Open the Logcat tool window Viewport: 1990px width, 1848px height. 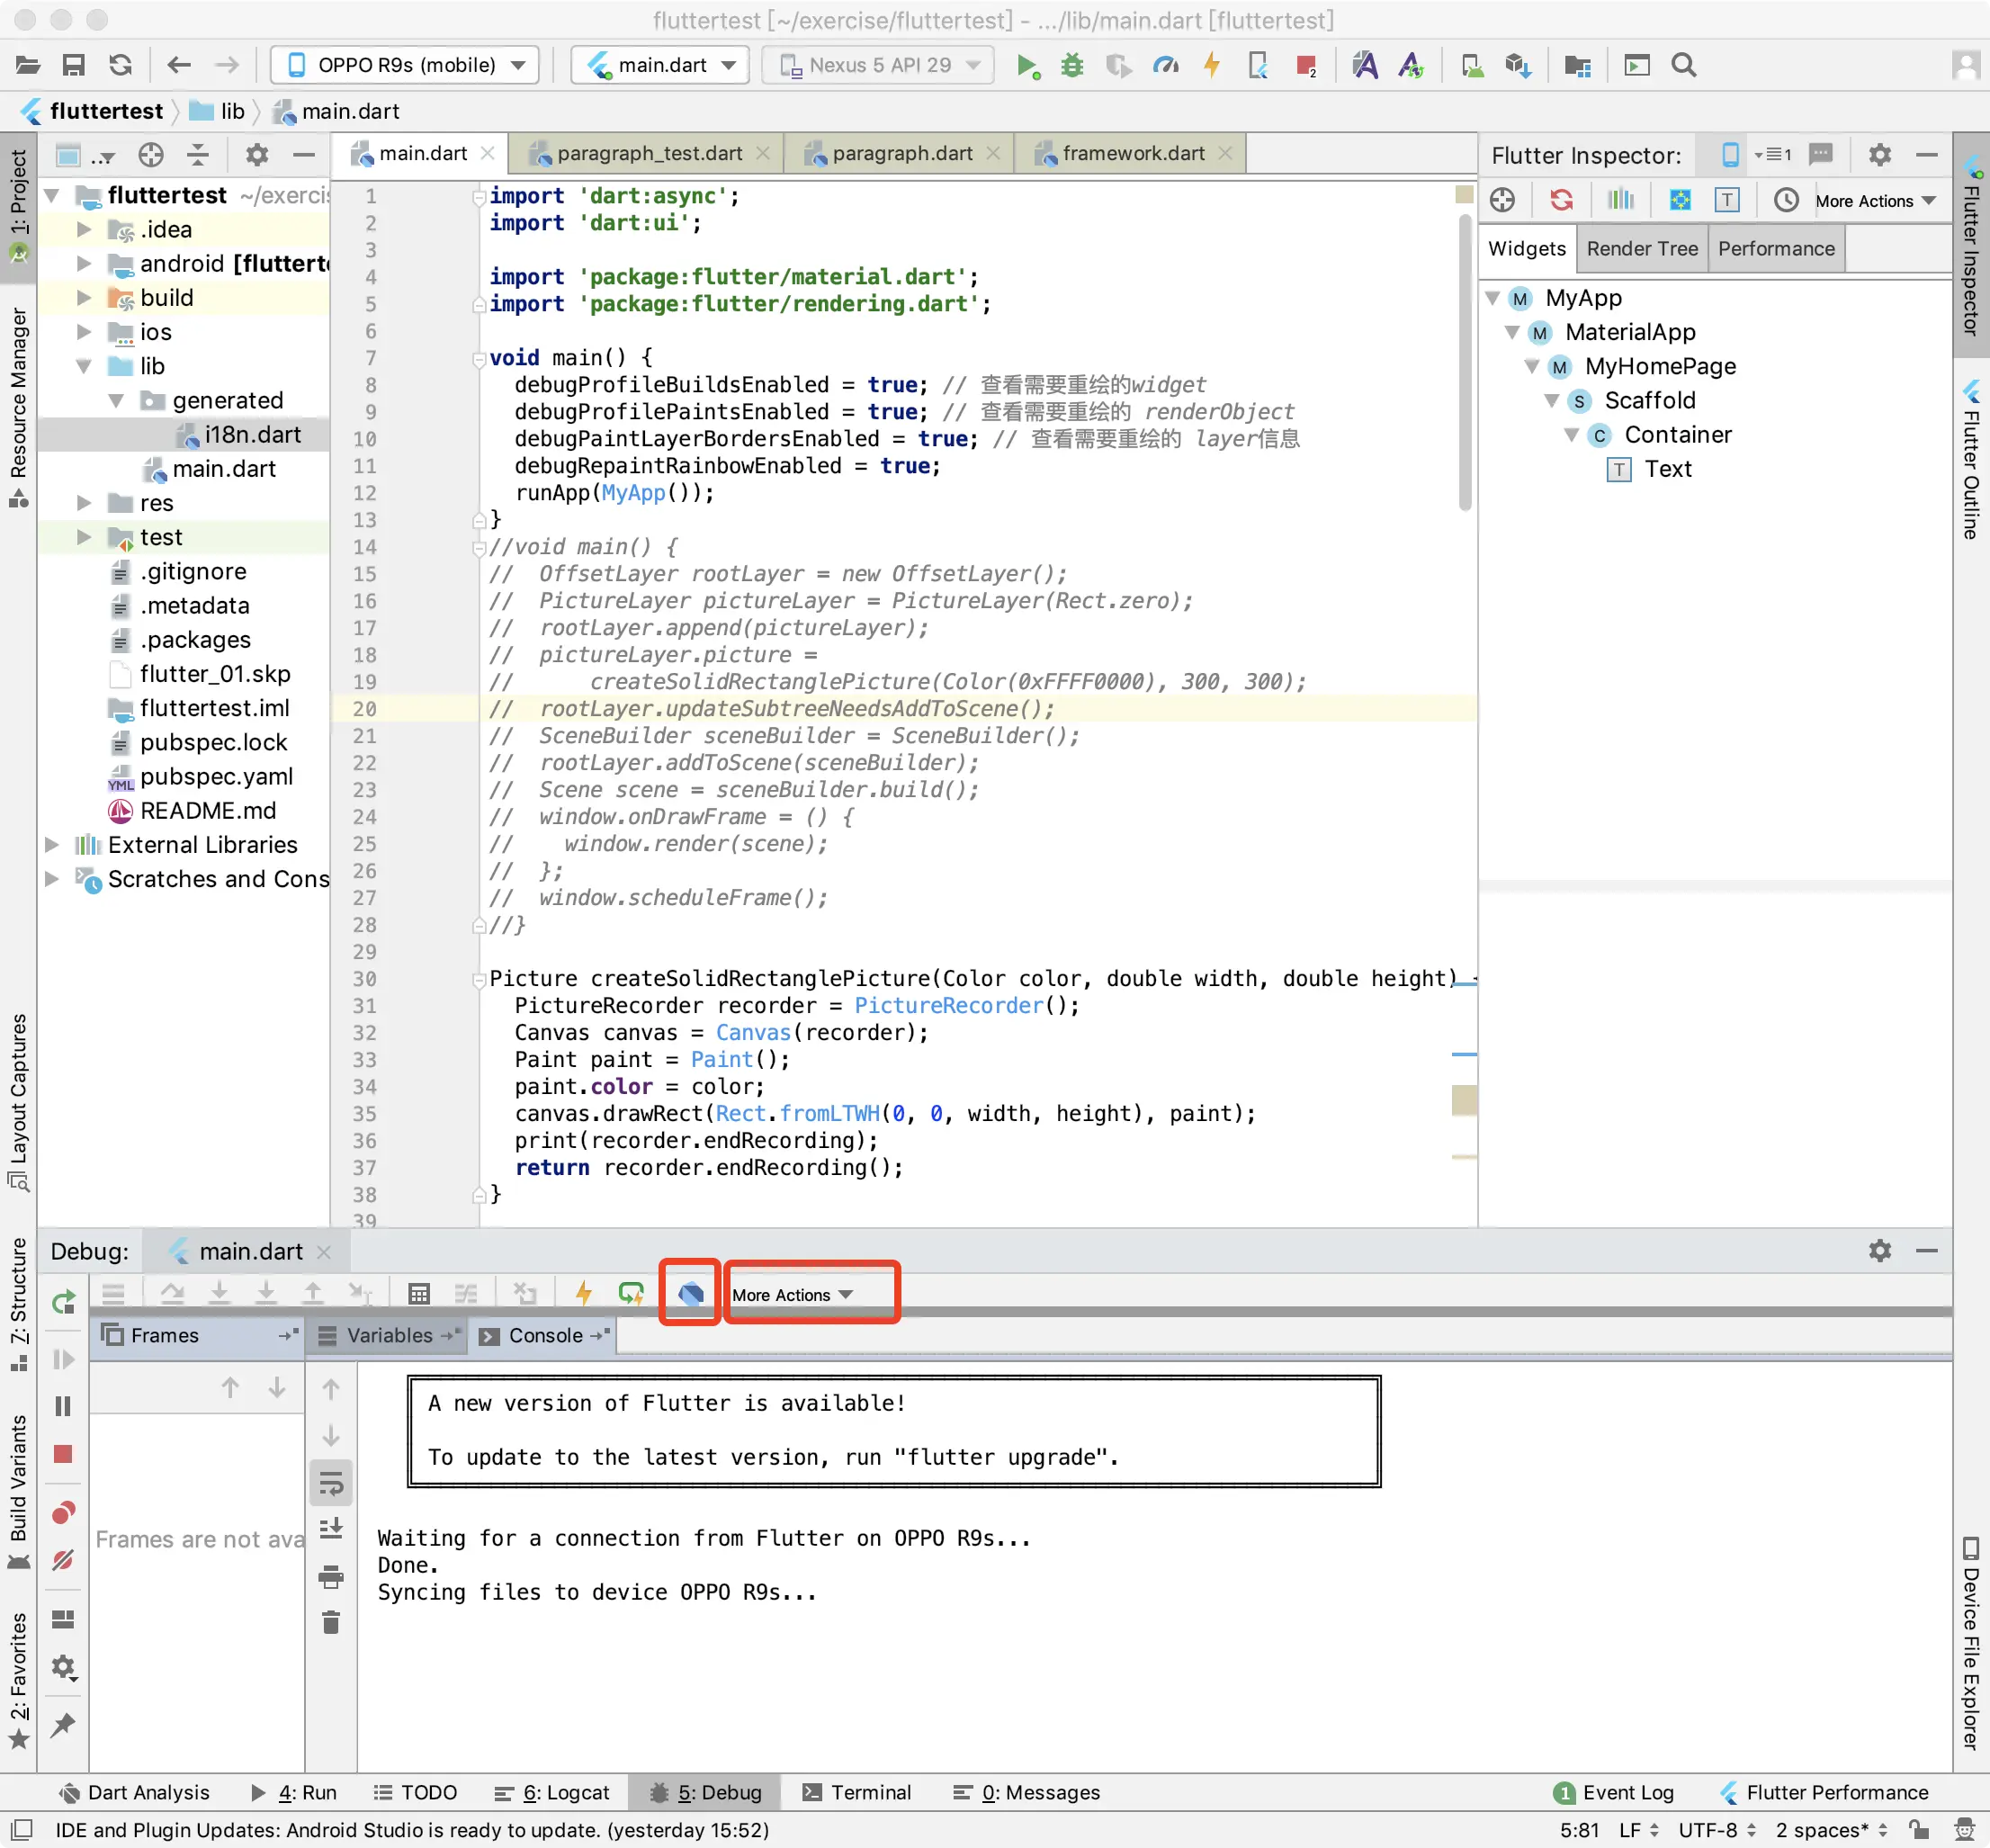pos(552,1792)
